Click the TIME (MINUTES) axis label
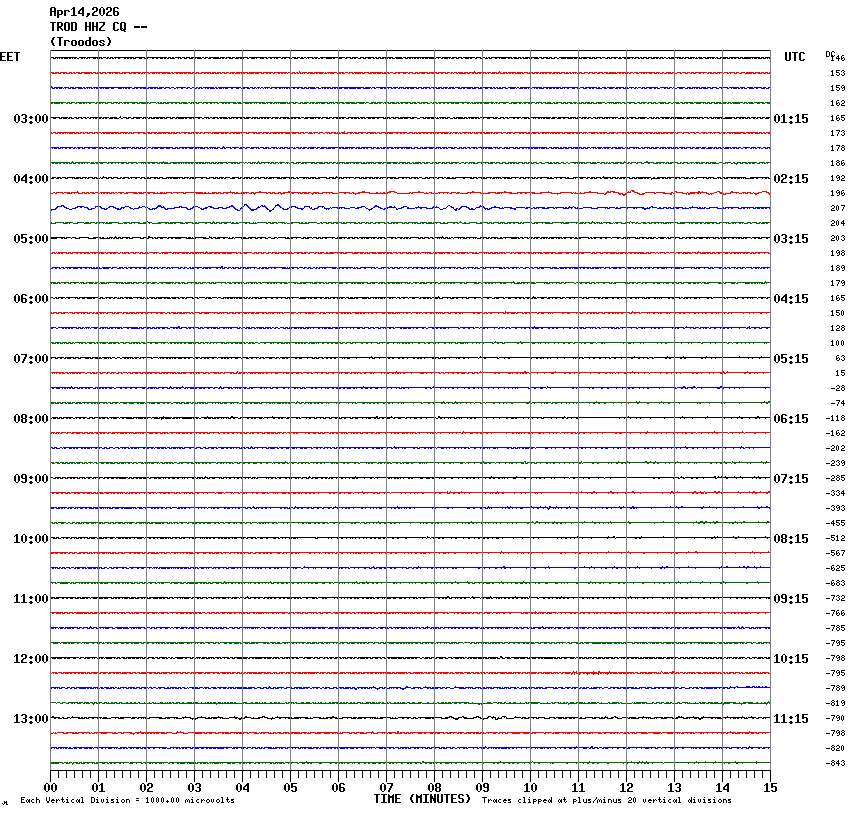Viewport: 850px width, 814px height. click(x=422, y=799)
